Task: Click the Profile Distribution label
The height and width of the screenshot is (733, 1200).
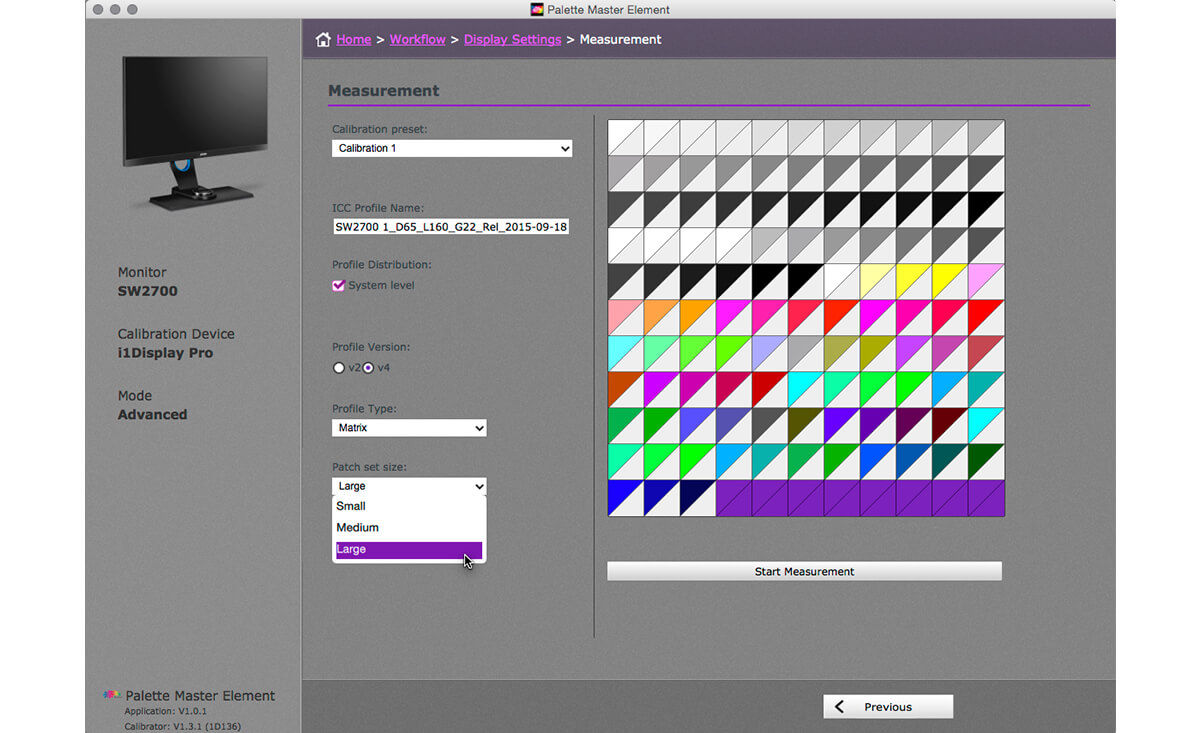Action: [x=382, y=265]
